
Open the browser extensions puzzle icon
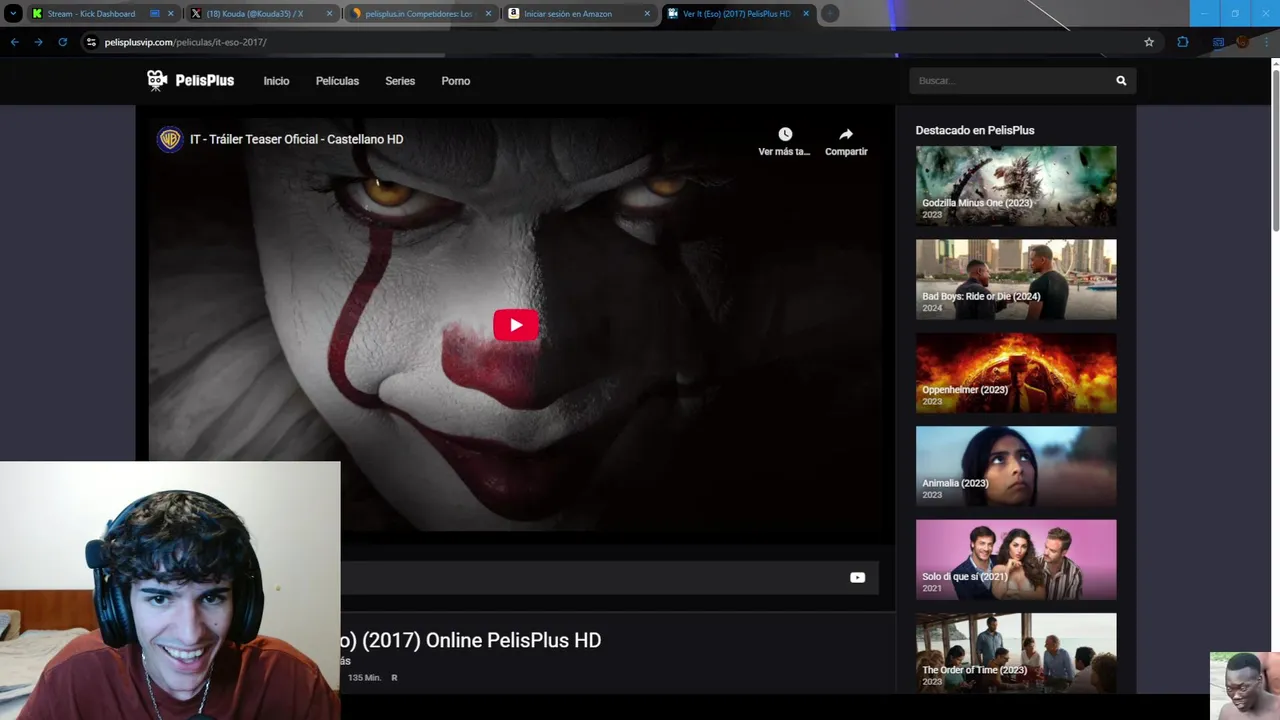1183,42
